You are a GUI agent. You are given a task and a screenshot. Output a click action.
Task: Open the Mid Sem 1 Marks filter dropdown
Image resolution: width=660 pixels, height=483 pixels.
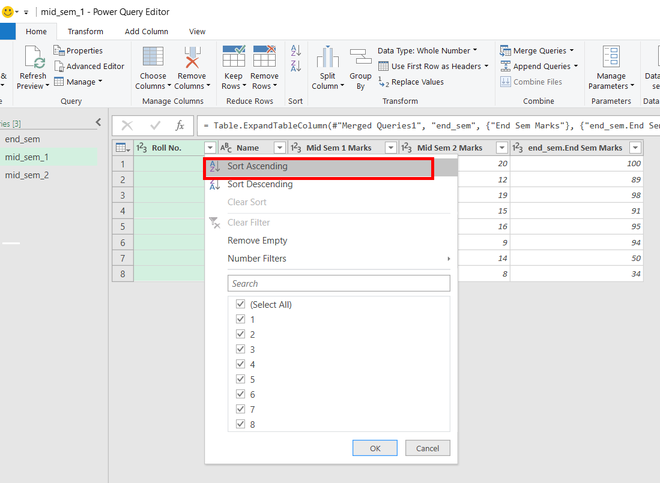point(391,148)
